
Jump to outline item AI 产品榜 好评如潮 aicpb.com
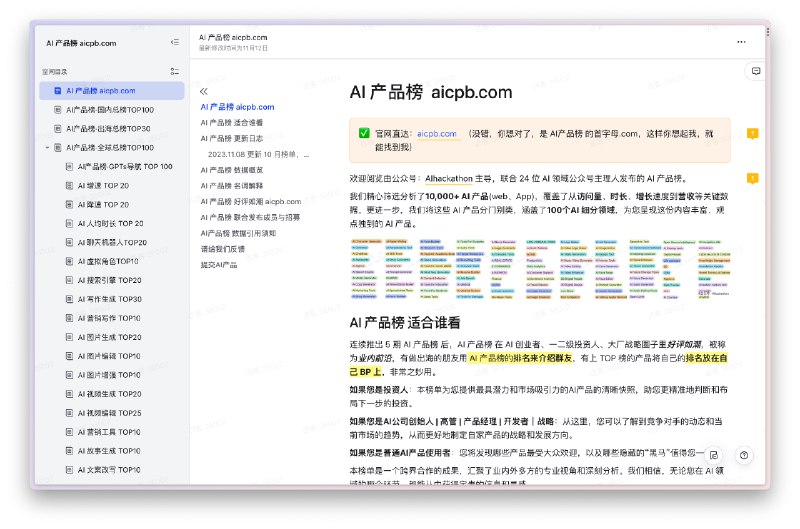pyautogui.click(x=251, y=201)
